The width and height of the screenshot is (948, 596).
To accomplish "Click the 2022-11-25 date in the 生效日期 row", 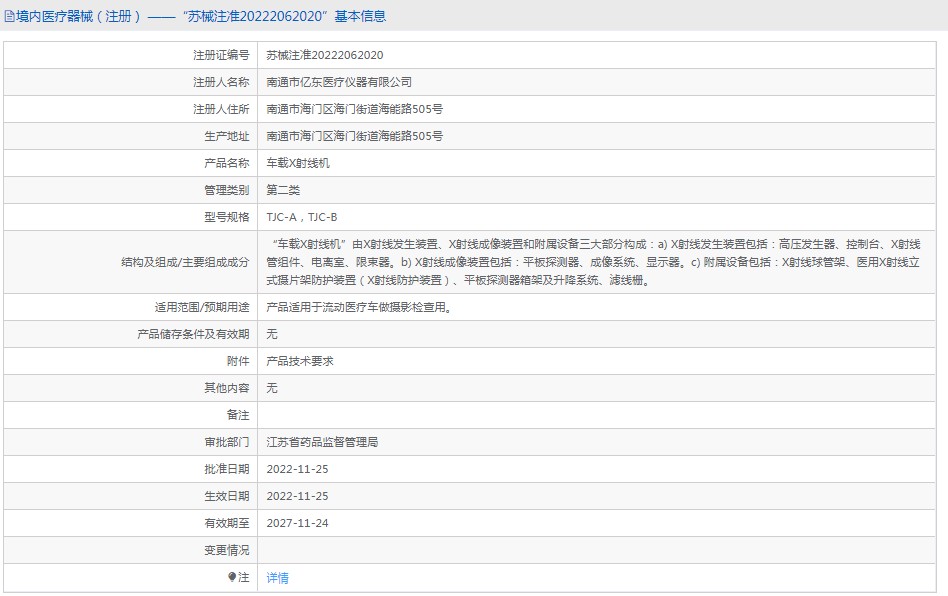I will (297, 496).
